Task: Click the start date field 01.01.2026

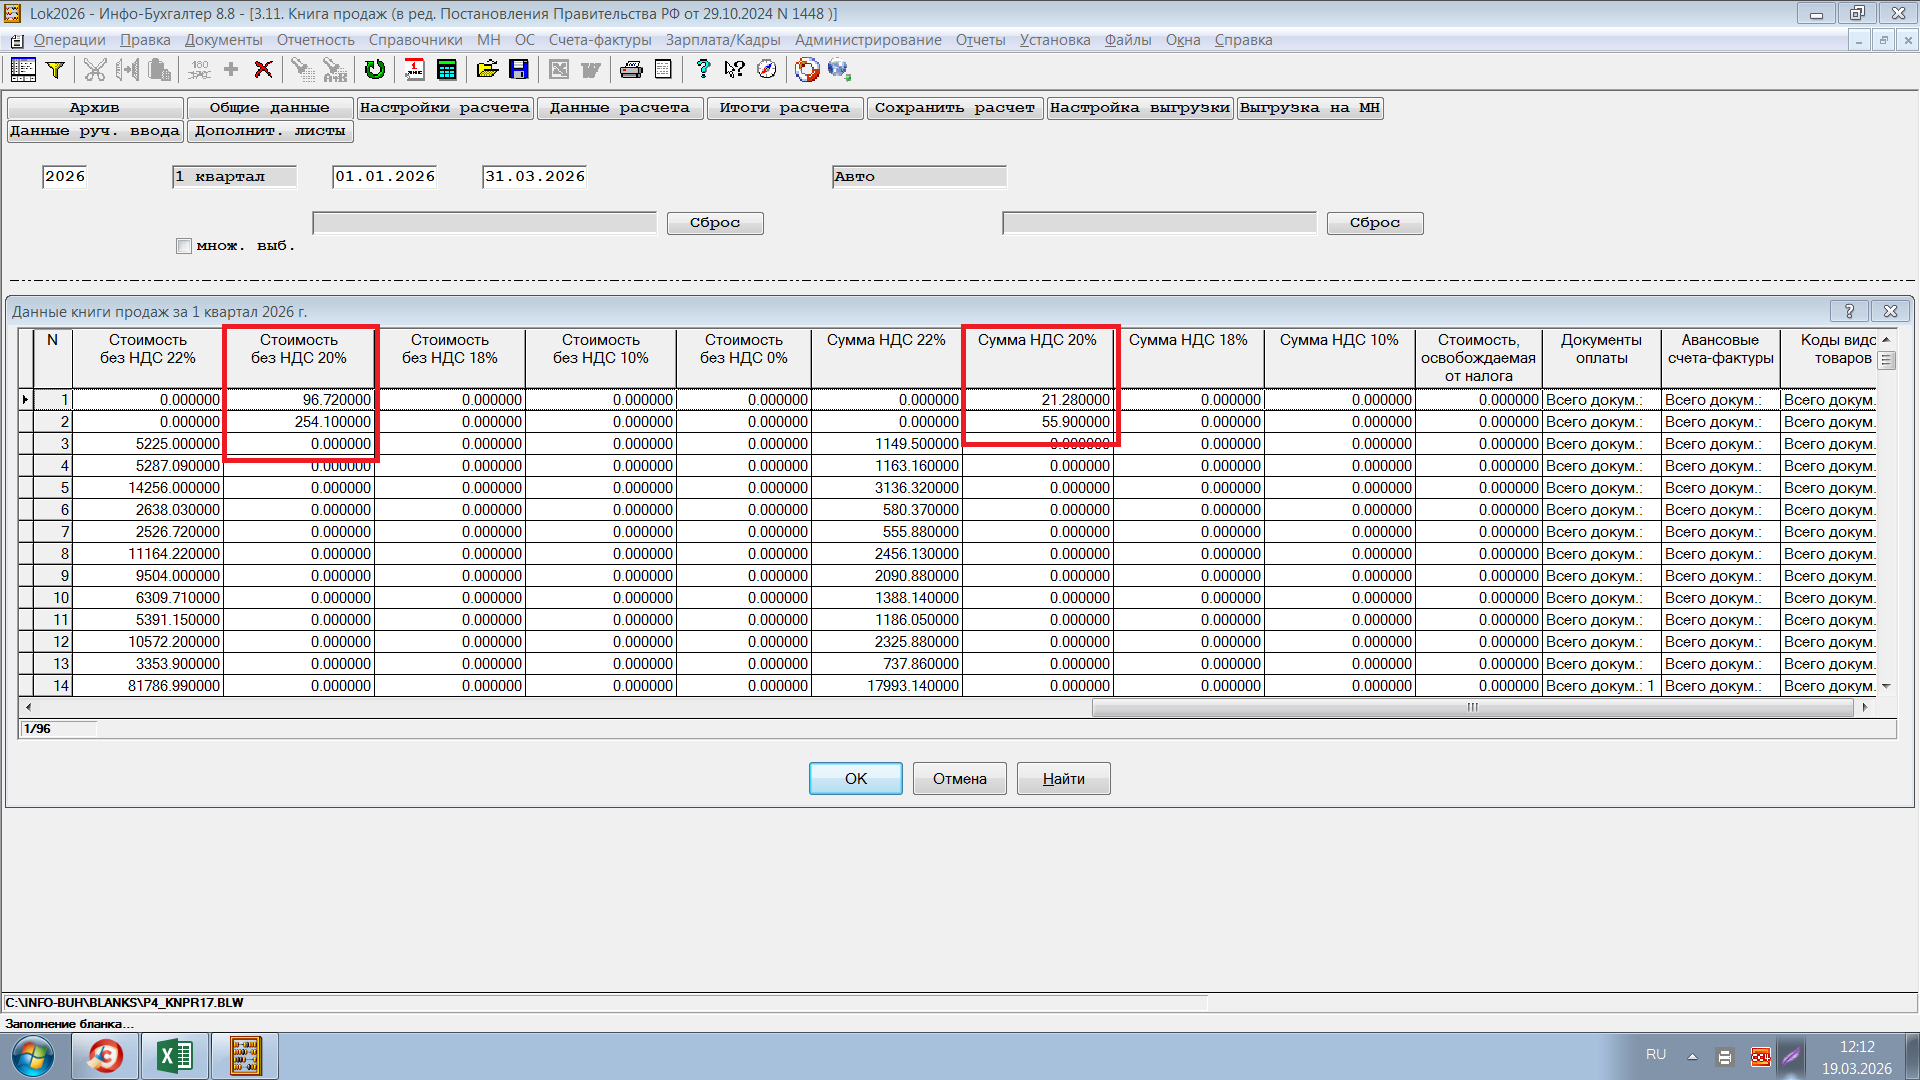Action: pyautogui.click(x=385, y=177)
